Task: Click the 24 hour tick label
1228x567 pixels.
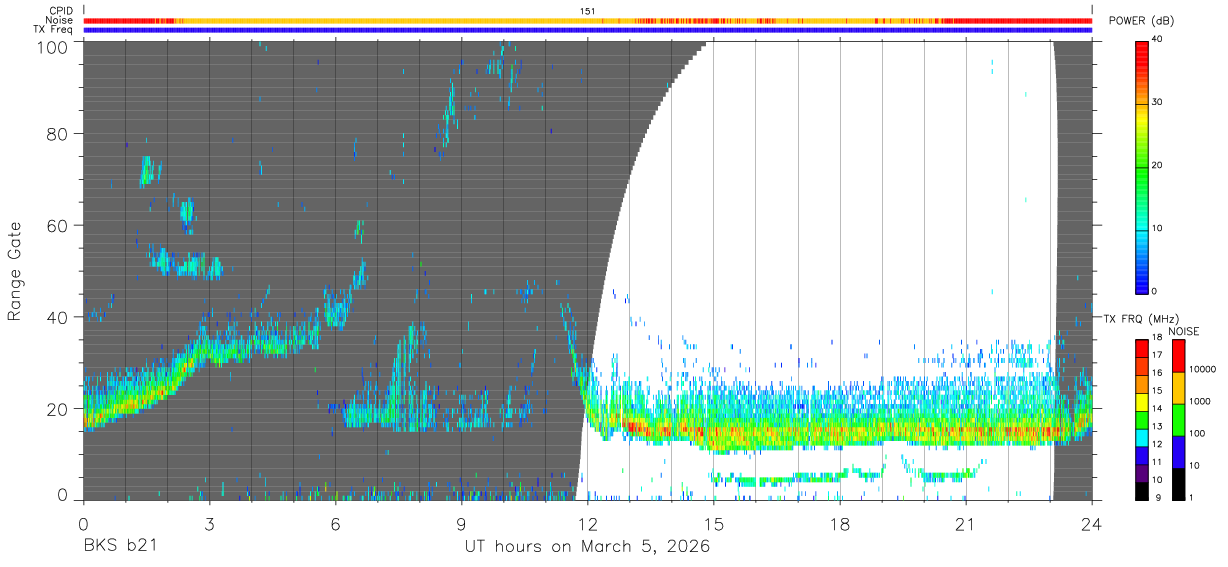Action: [x=1092, y=522]
